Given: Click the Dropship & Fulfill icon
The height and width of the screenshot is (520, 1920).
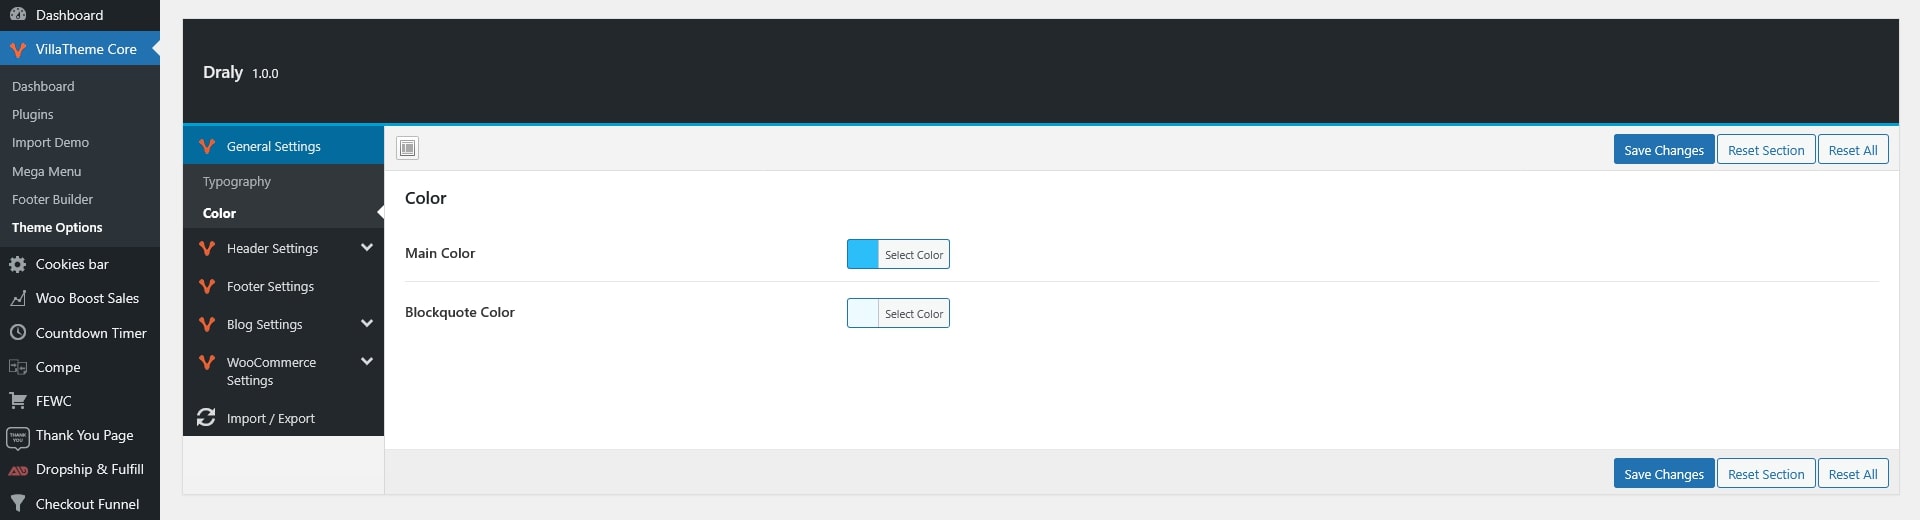Looking at the screenshot, I should pos(17,470).
